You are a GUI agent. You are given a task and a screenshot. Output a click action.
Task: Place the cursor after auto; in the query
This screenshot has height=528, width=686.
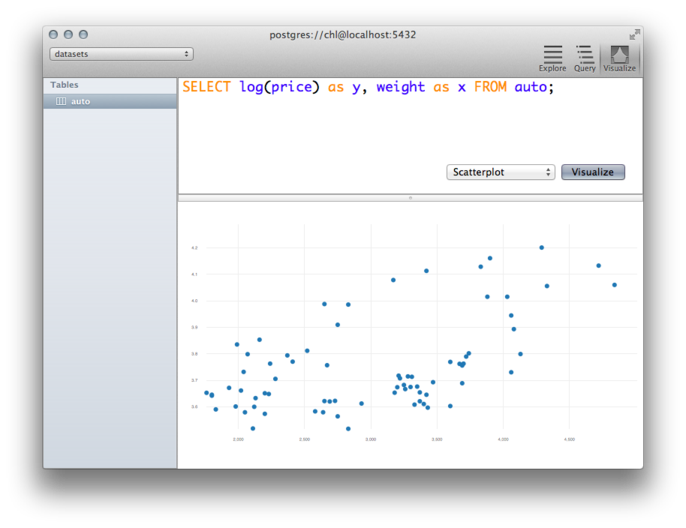555,88
